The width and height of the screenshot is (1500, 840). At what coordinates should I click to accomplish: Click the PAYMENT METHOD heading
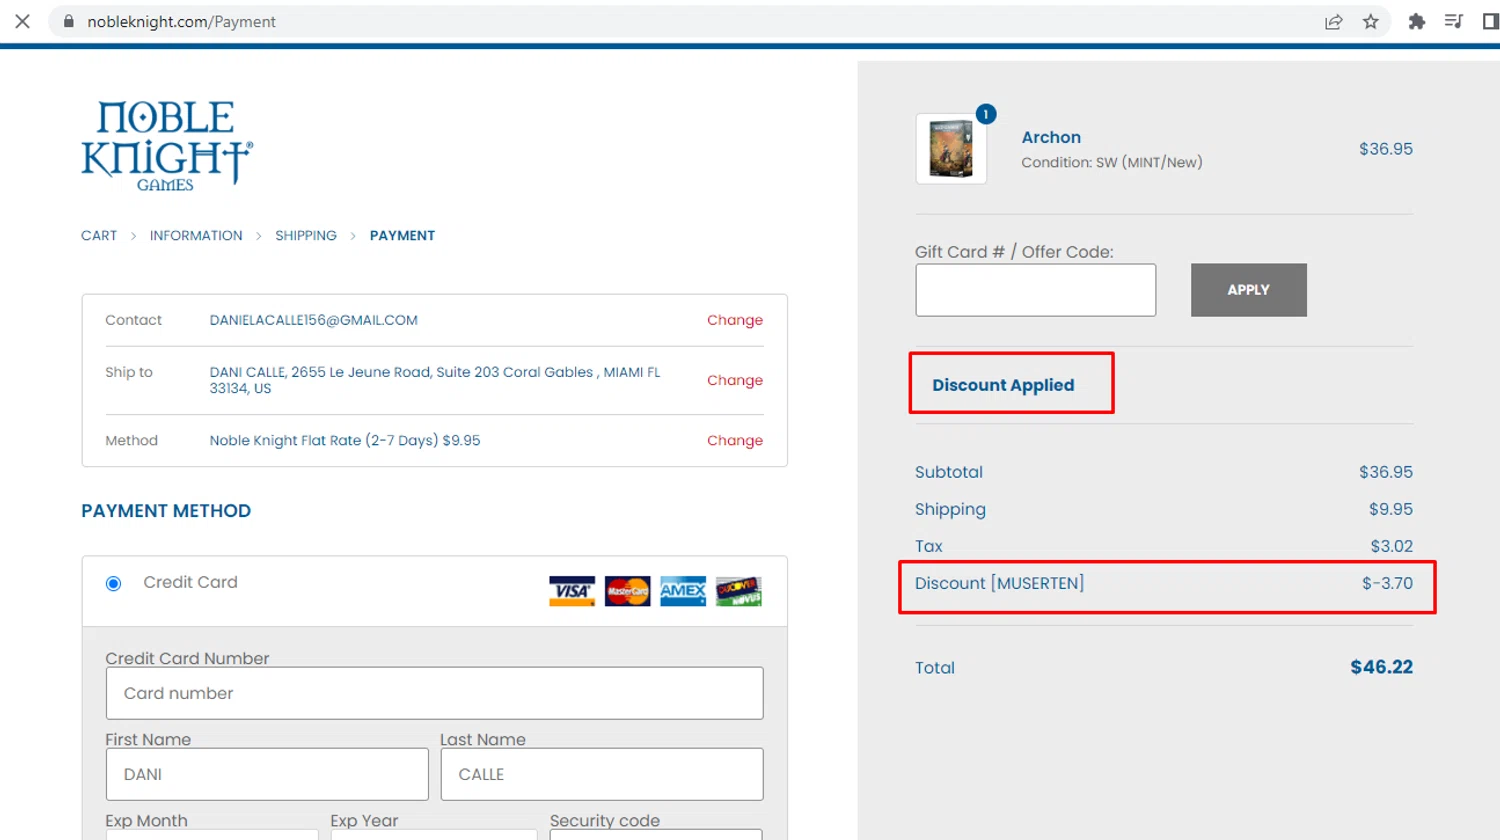(x=166, y=511)
